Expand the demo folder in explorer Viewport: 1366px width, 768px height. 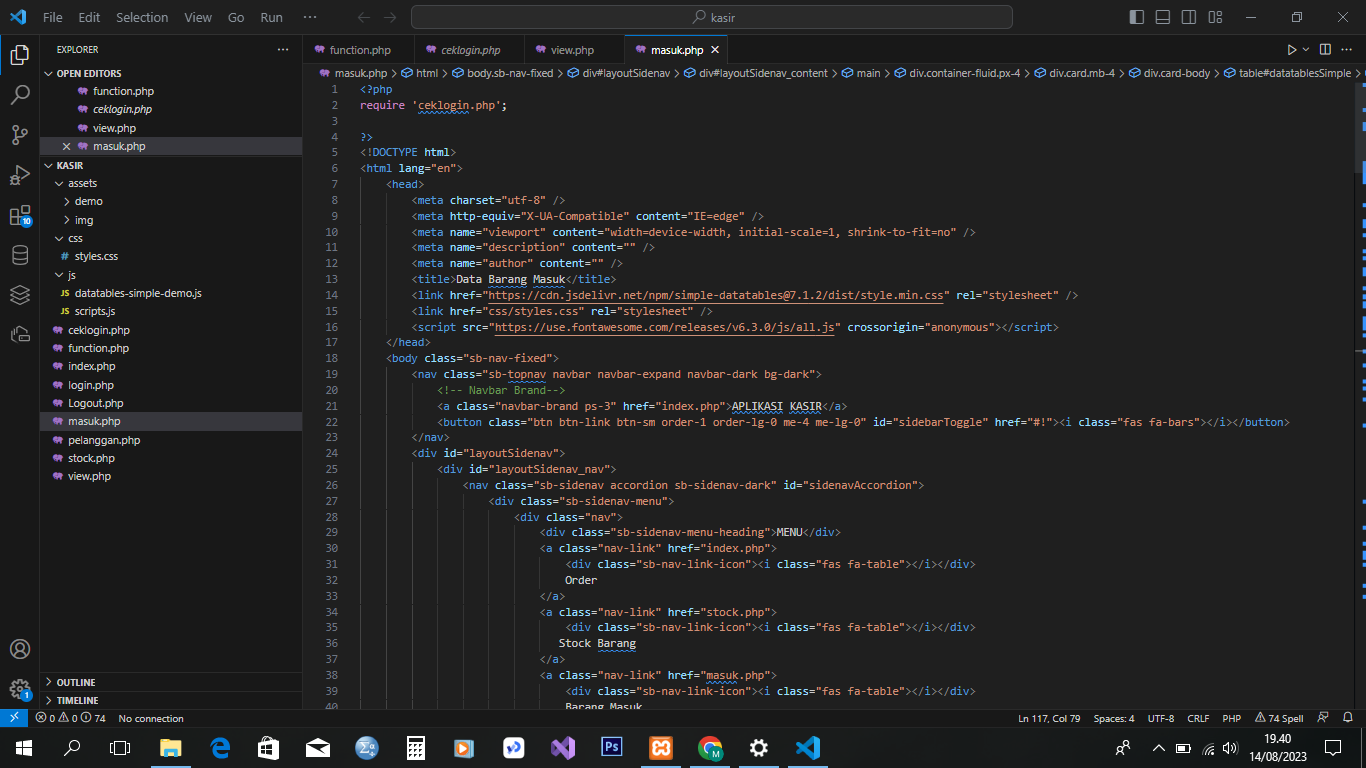point(88,201)
